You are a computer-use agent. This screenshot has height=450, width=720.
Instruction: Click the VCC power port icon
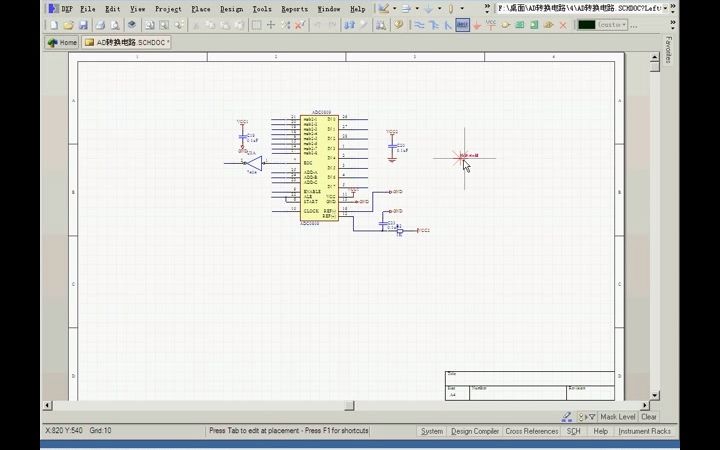point(491,25)
